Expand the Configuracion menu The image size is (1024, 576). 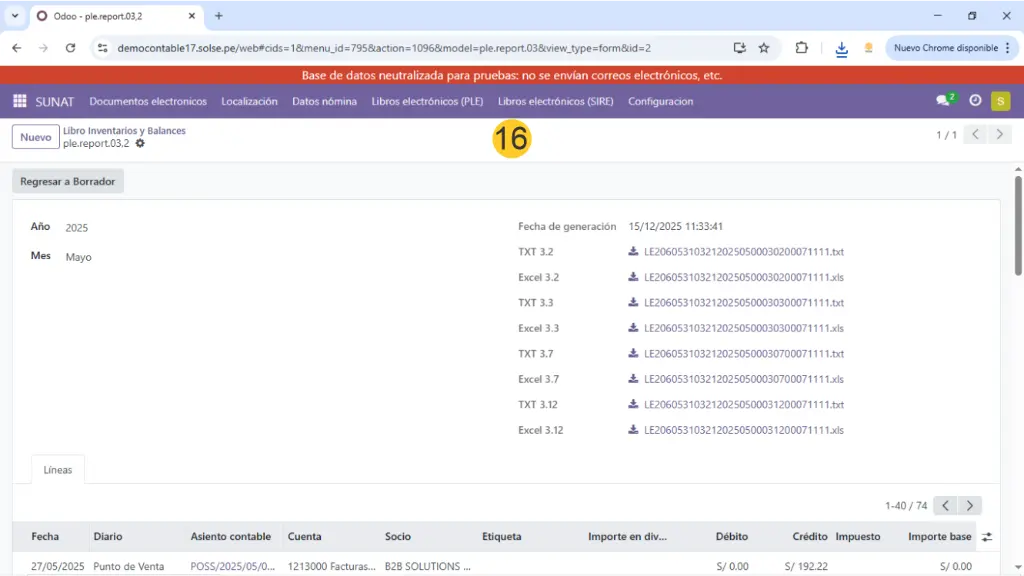(660, 101)
